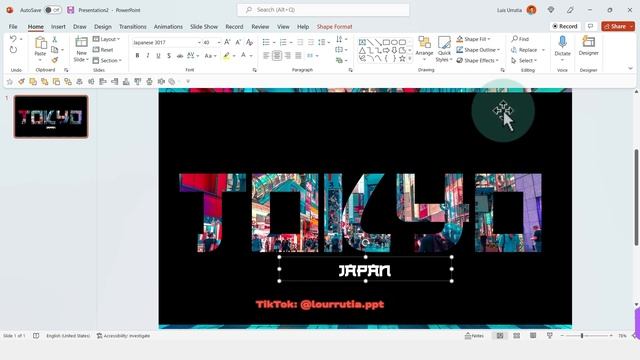Open the font name dropdown Japanese 3017
Viewport: 640px width, 360px height.
199,42
